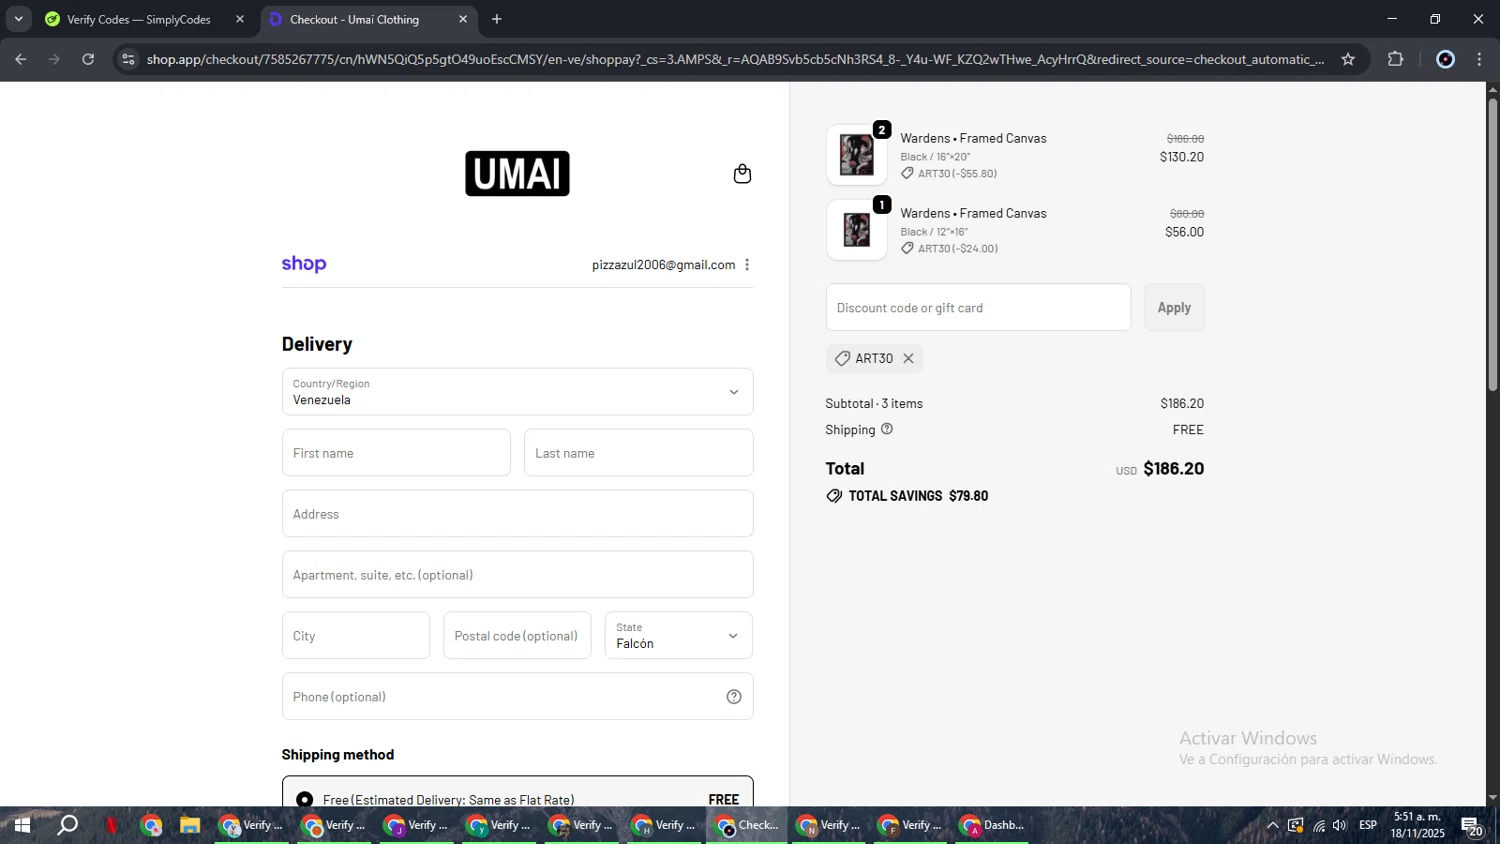Close the Checkout tab

462,19
